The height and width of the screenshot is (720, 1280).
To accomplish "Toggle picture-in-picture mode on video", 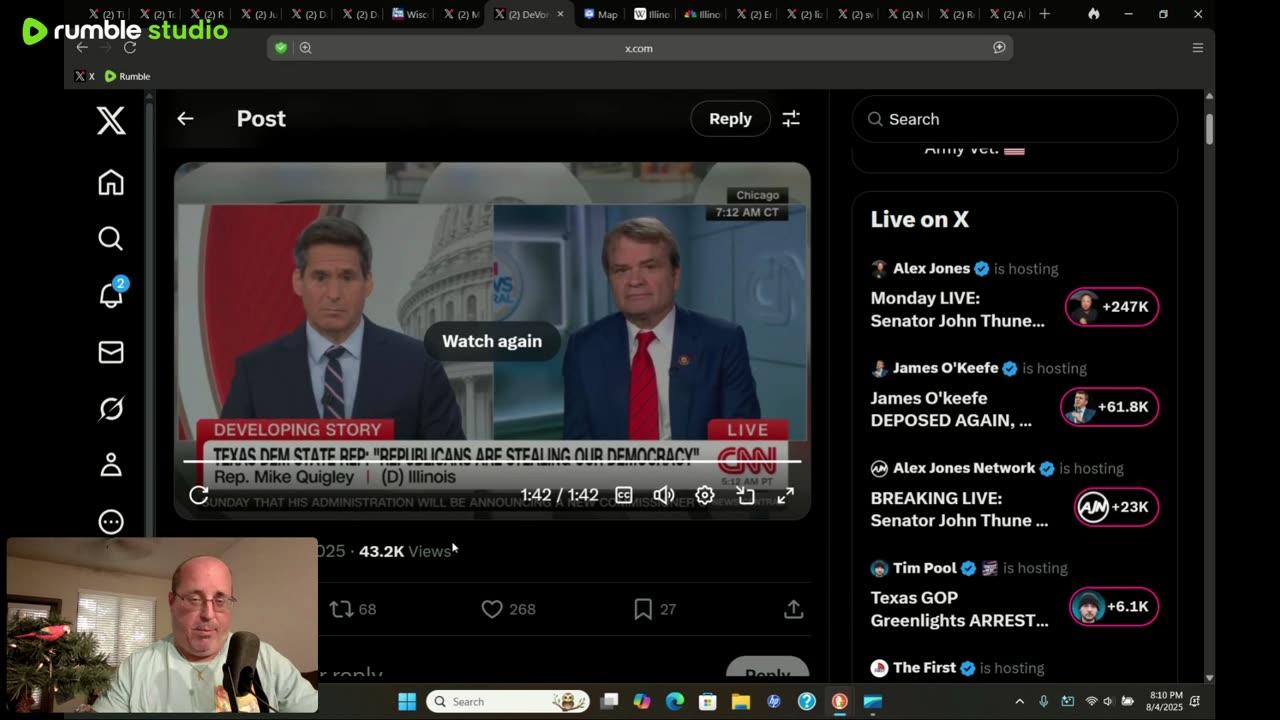I will (745, 495).
